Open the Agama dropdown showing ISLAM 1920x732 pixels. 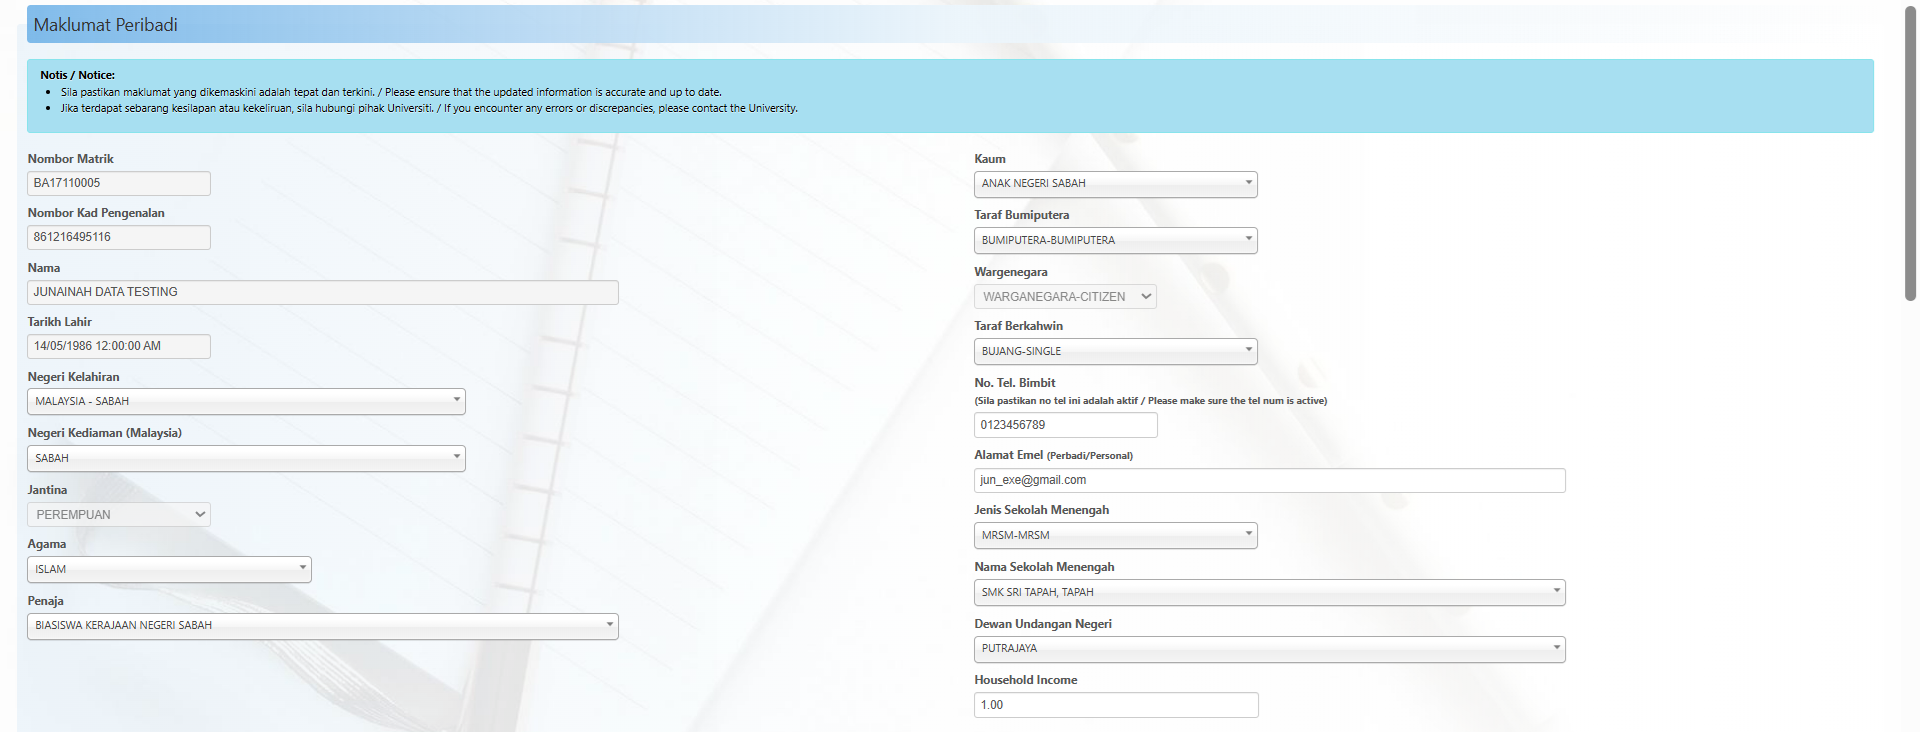click(x=169, y=569)
